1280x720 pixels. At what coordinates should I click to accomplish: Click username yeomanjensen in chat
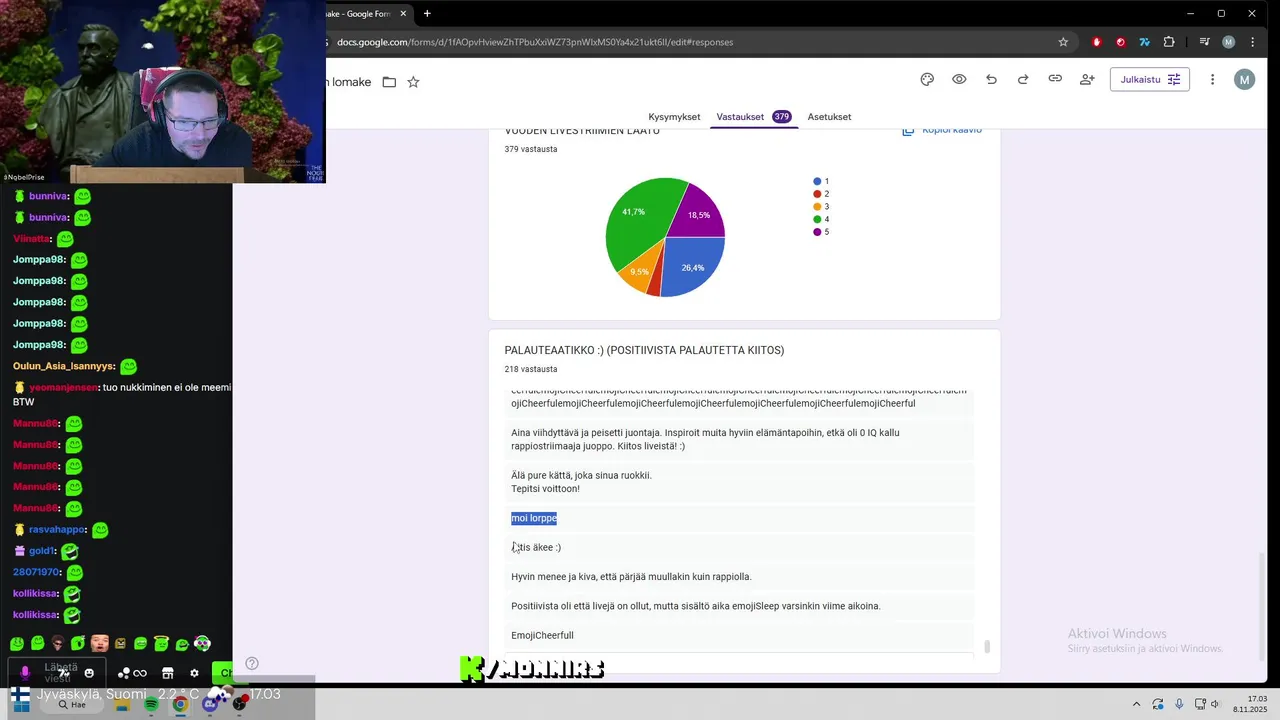pyautogui.click(x=63, y=387)
